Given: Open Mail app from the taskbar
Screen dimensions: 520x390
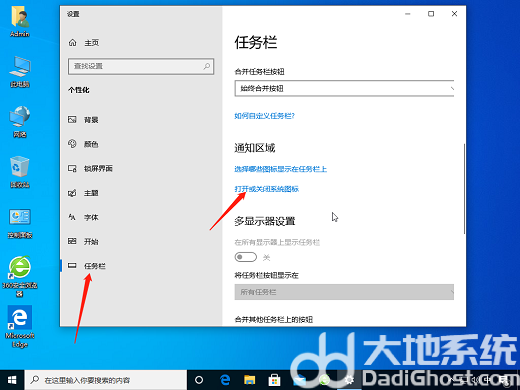Looking at the screenshot, I should tap(299, 380).
